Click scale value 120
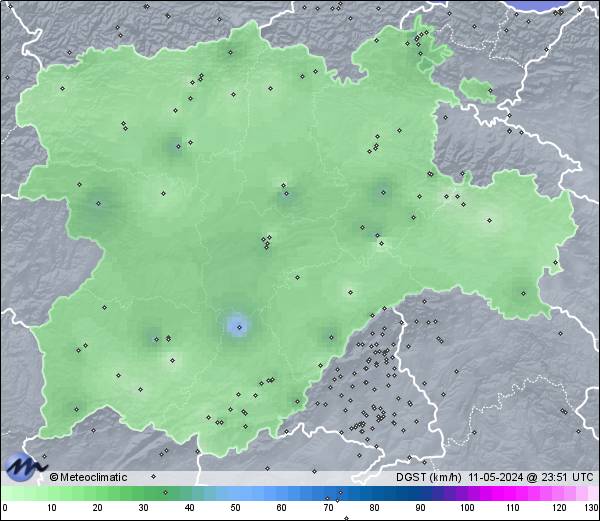Image resolution: width=600 pixels, height=521 pixels. click(x=559, y=508)
